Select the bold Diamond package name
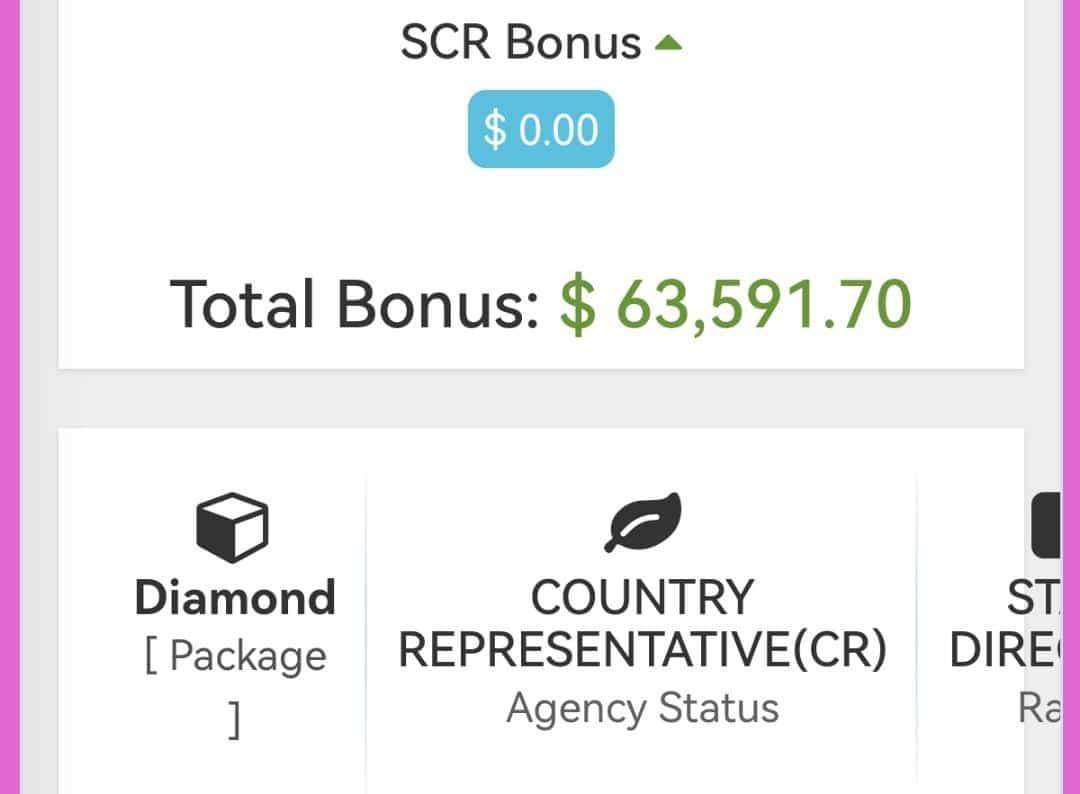The image size is (1080, 794). tap(235, 598)
